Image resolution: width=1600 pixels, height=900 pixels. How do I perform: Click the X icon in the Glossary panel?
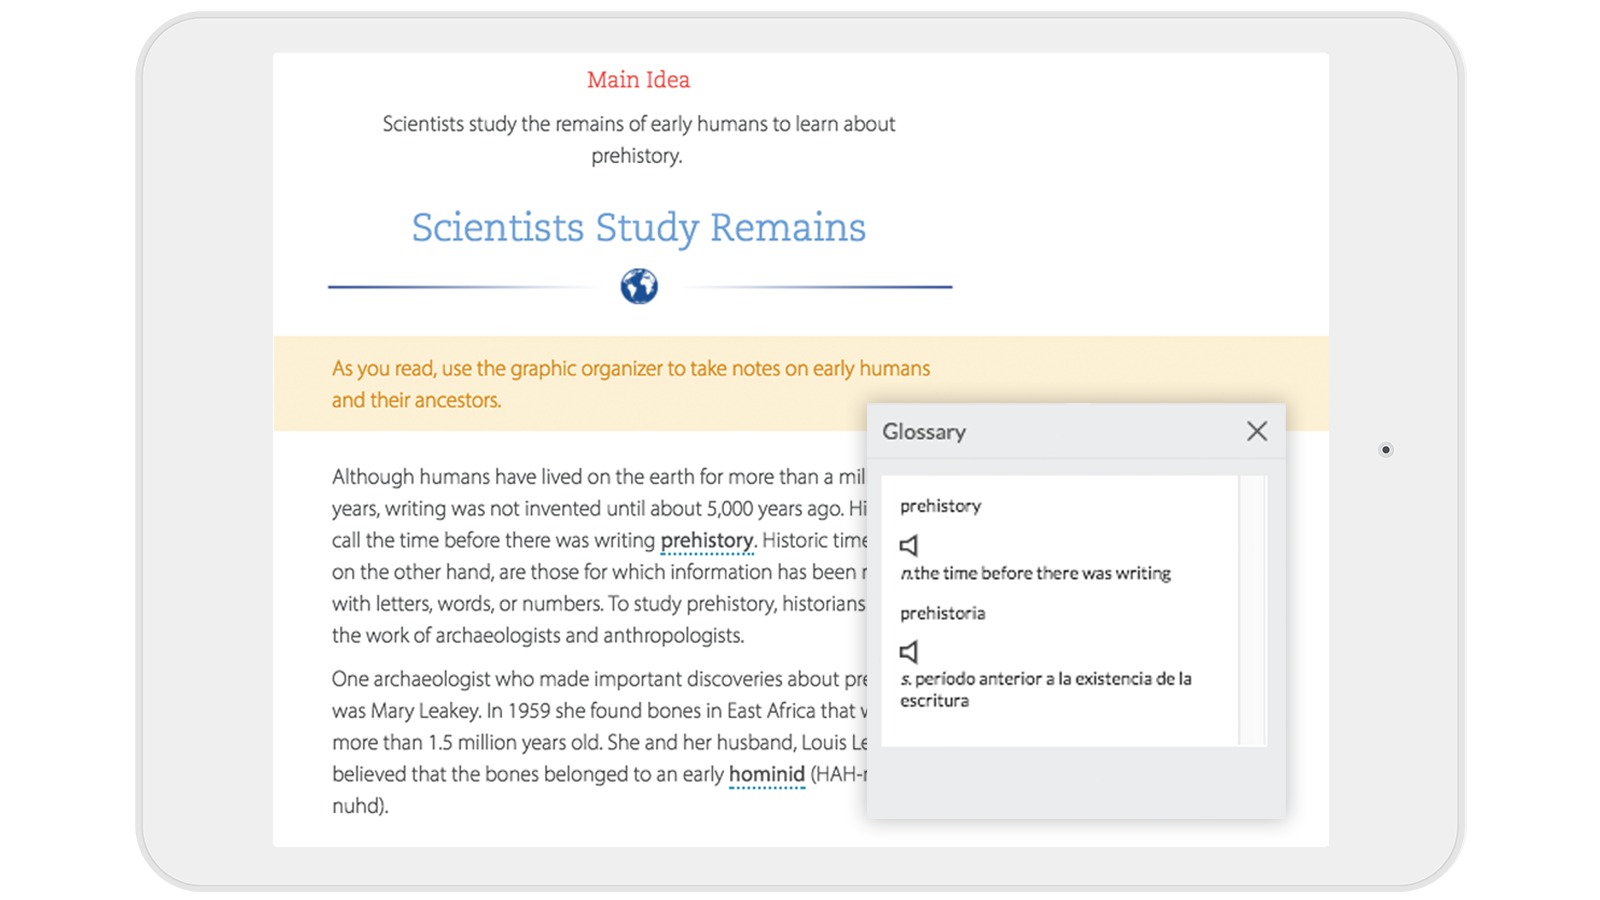(1257, 431)
